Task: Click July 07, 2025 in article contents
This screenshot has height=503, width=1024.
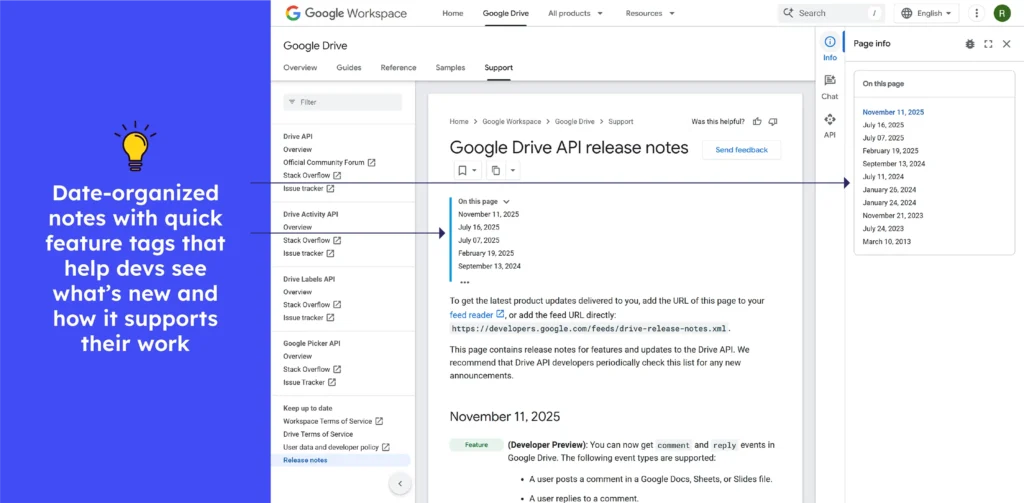Action: 479,240
